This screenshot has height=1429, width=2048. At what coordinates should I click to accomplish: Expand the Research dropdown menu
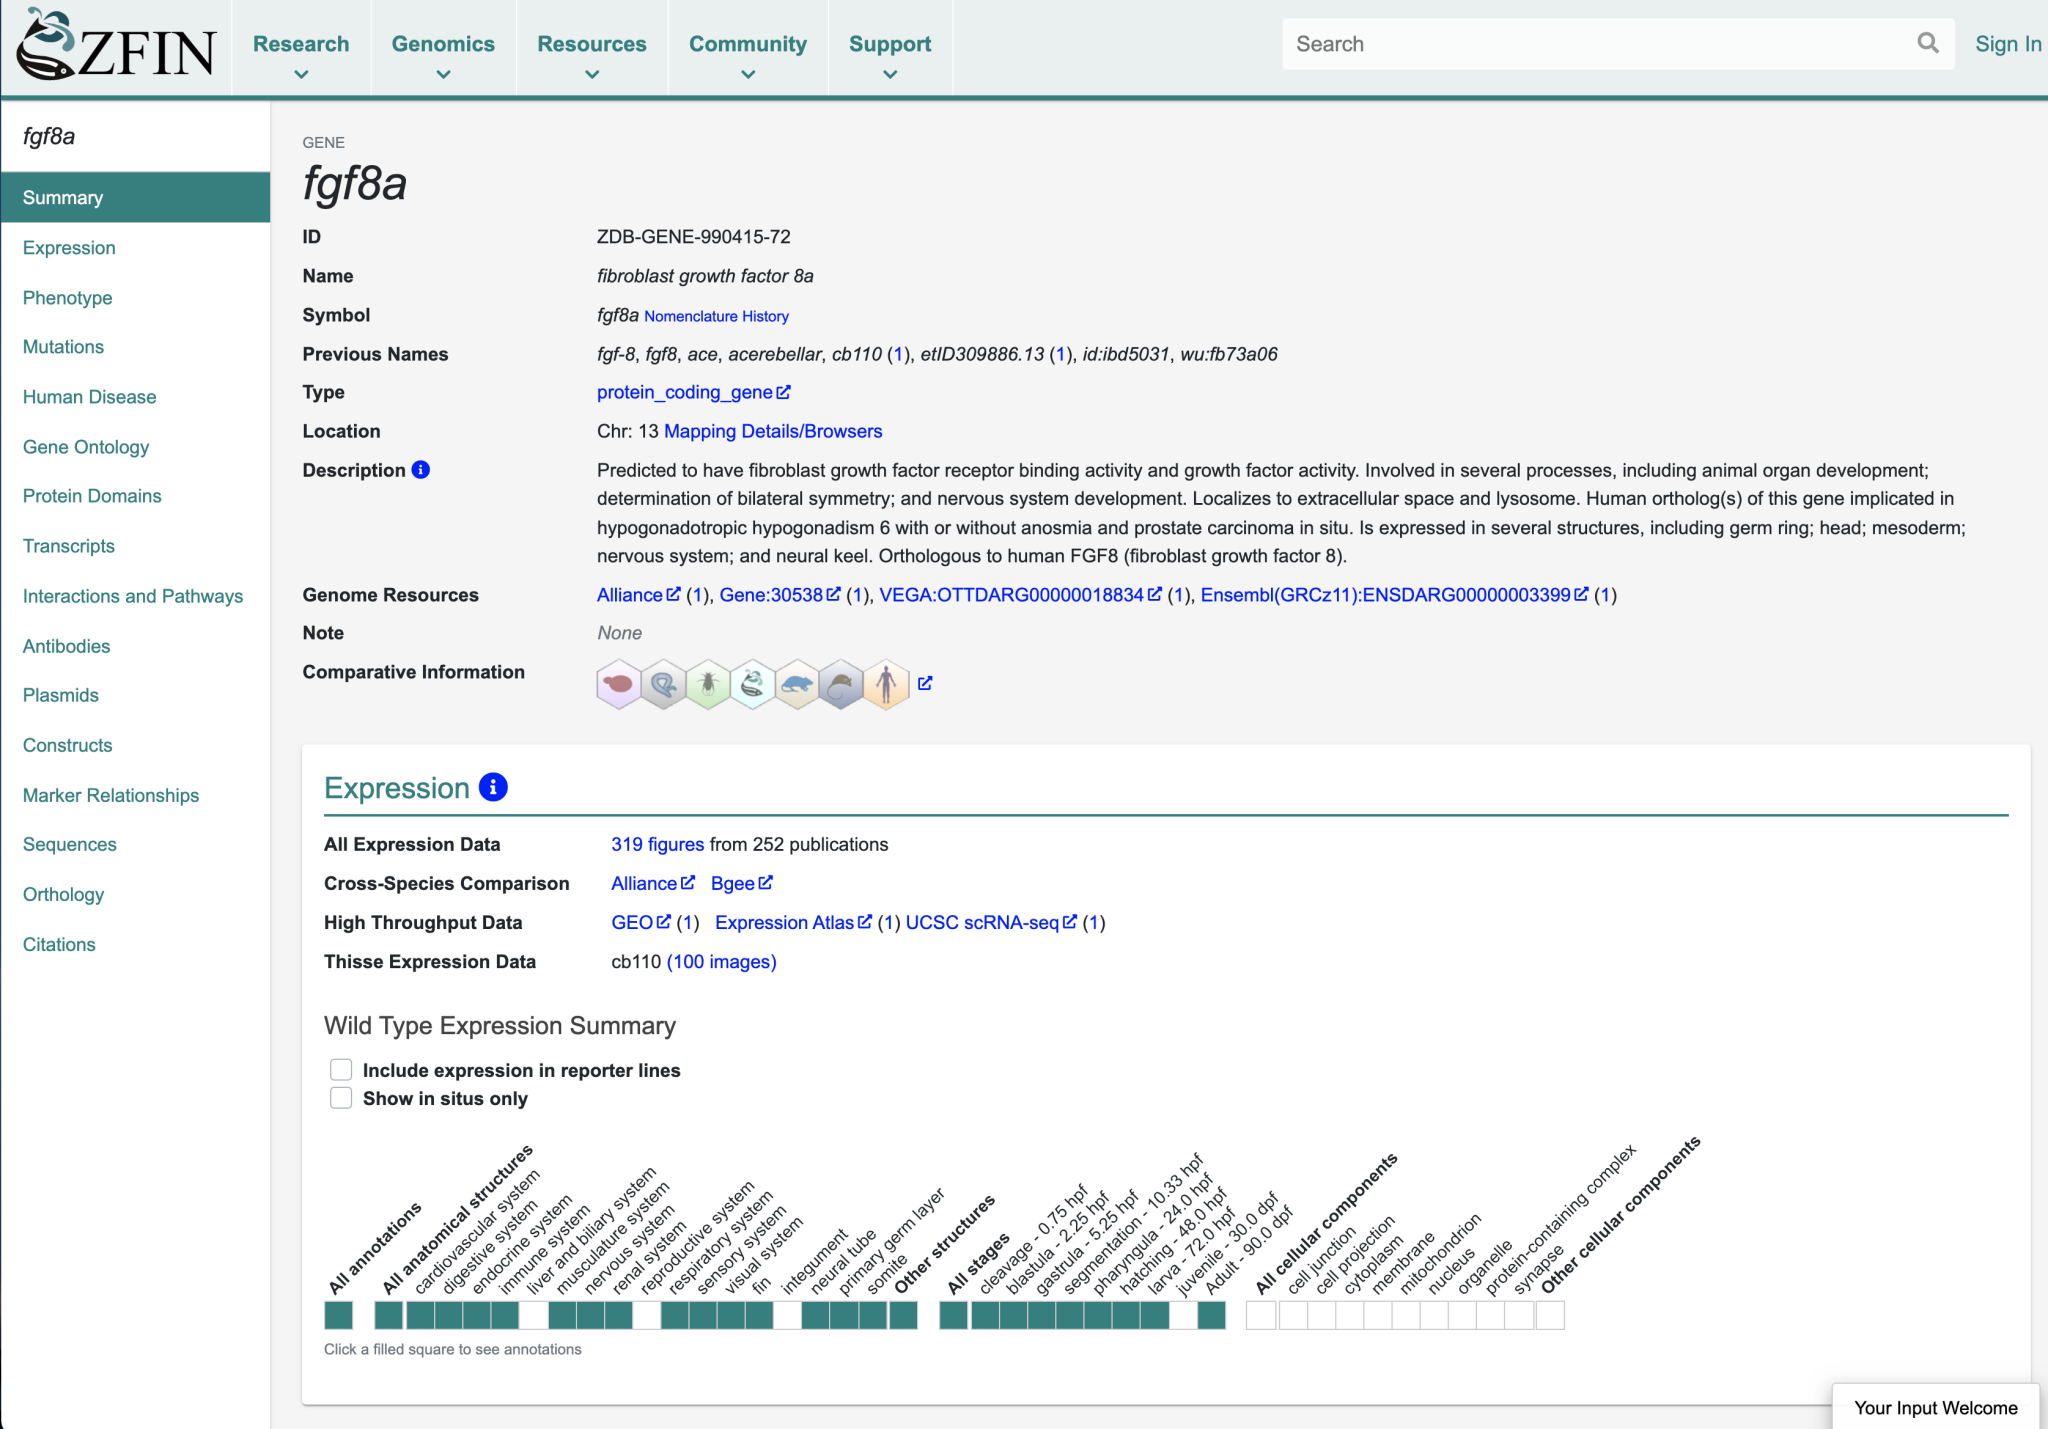(x=301, y=44)
